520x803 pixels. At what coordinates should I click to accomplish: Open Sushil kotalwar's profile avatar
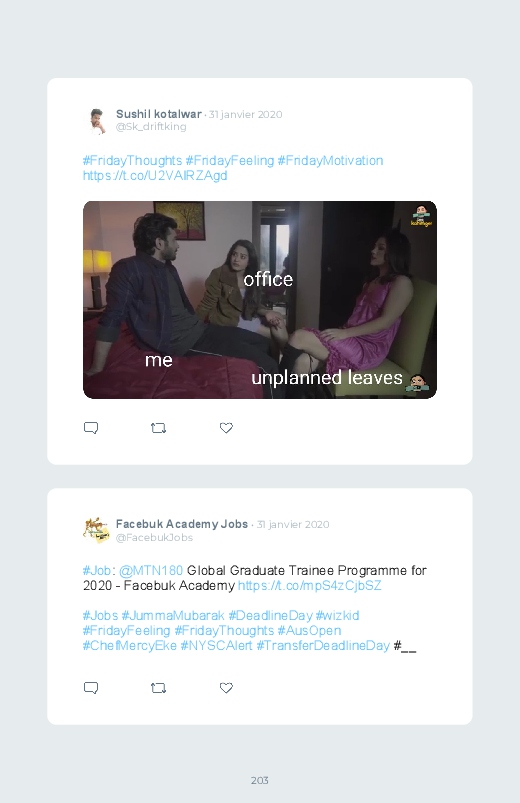tap(96, 121)
